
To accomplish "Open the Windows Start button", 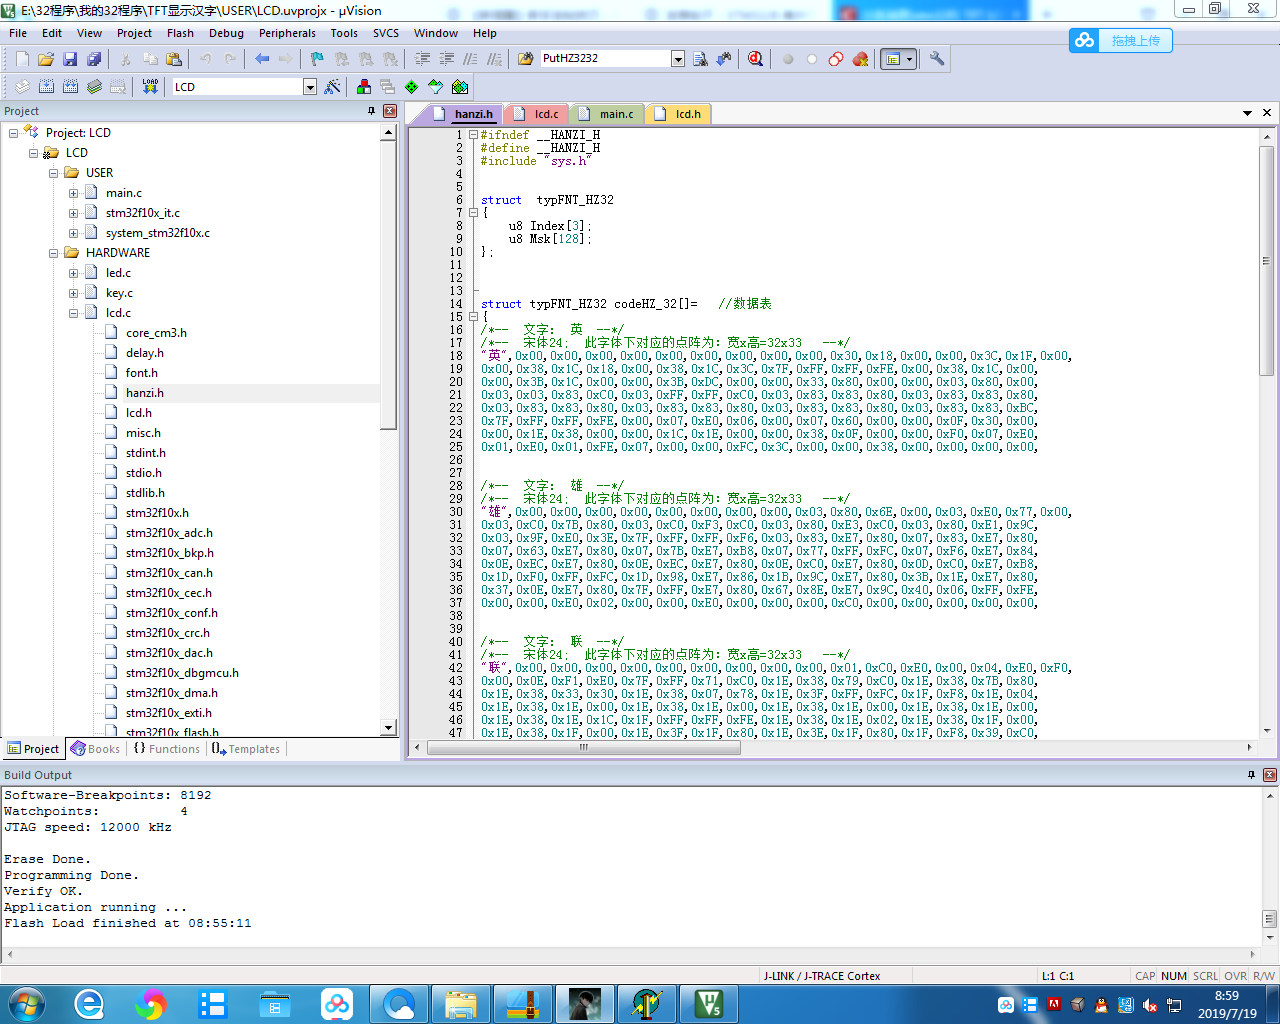I will 26,1003.
